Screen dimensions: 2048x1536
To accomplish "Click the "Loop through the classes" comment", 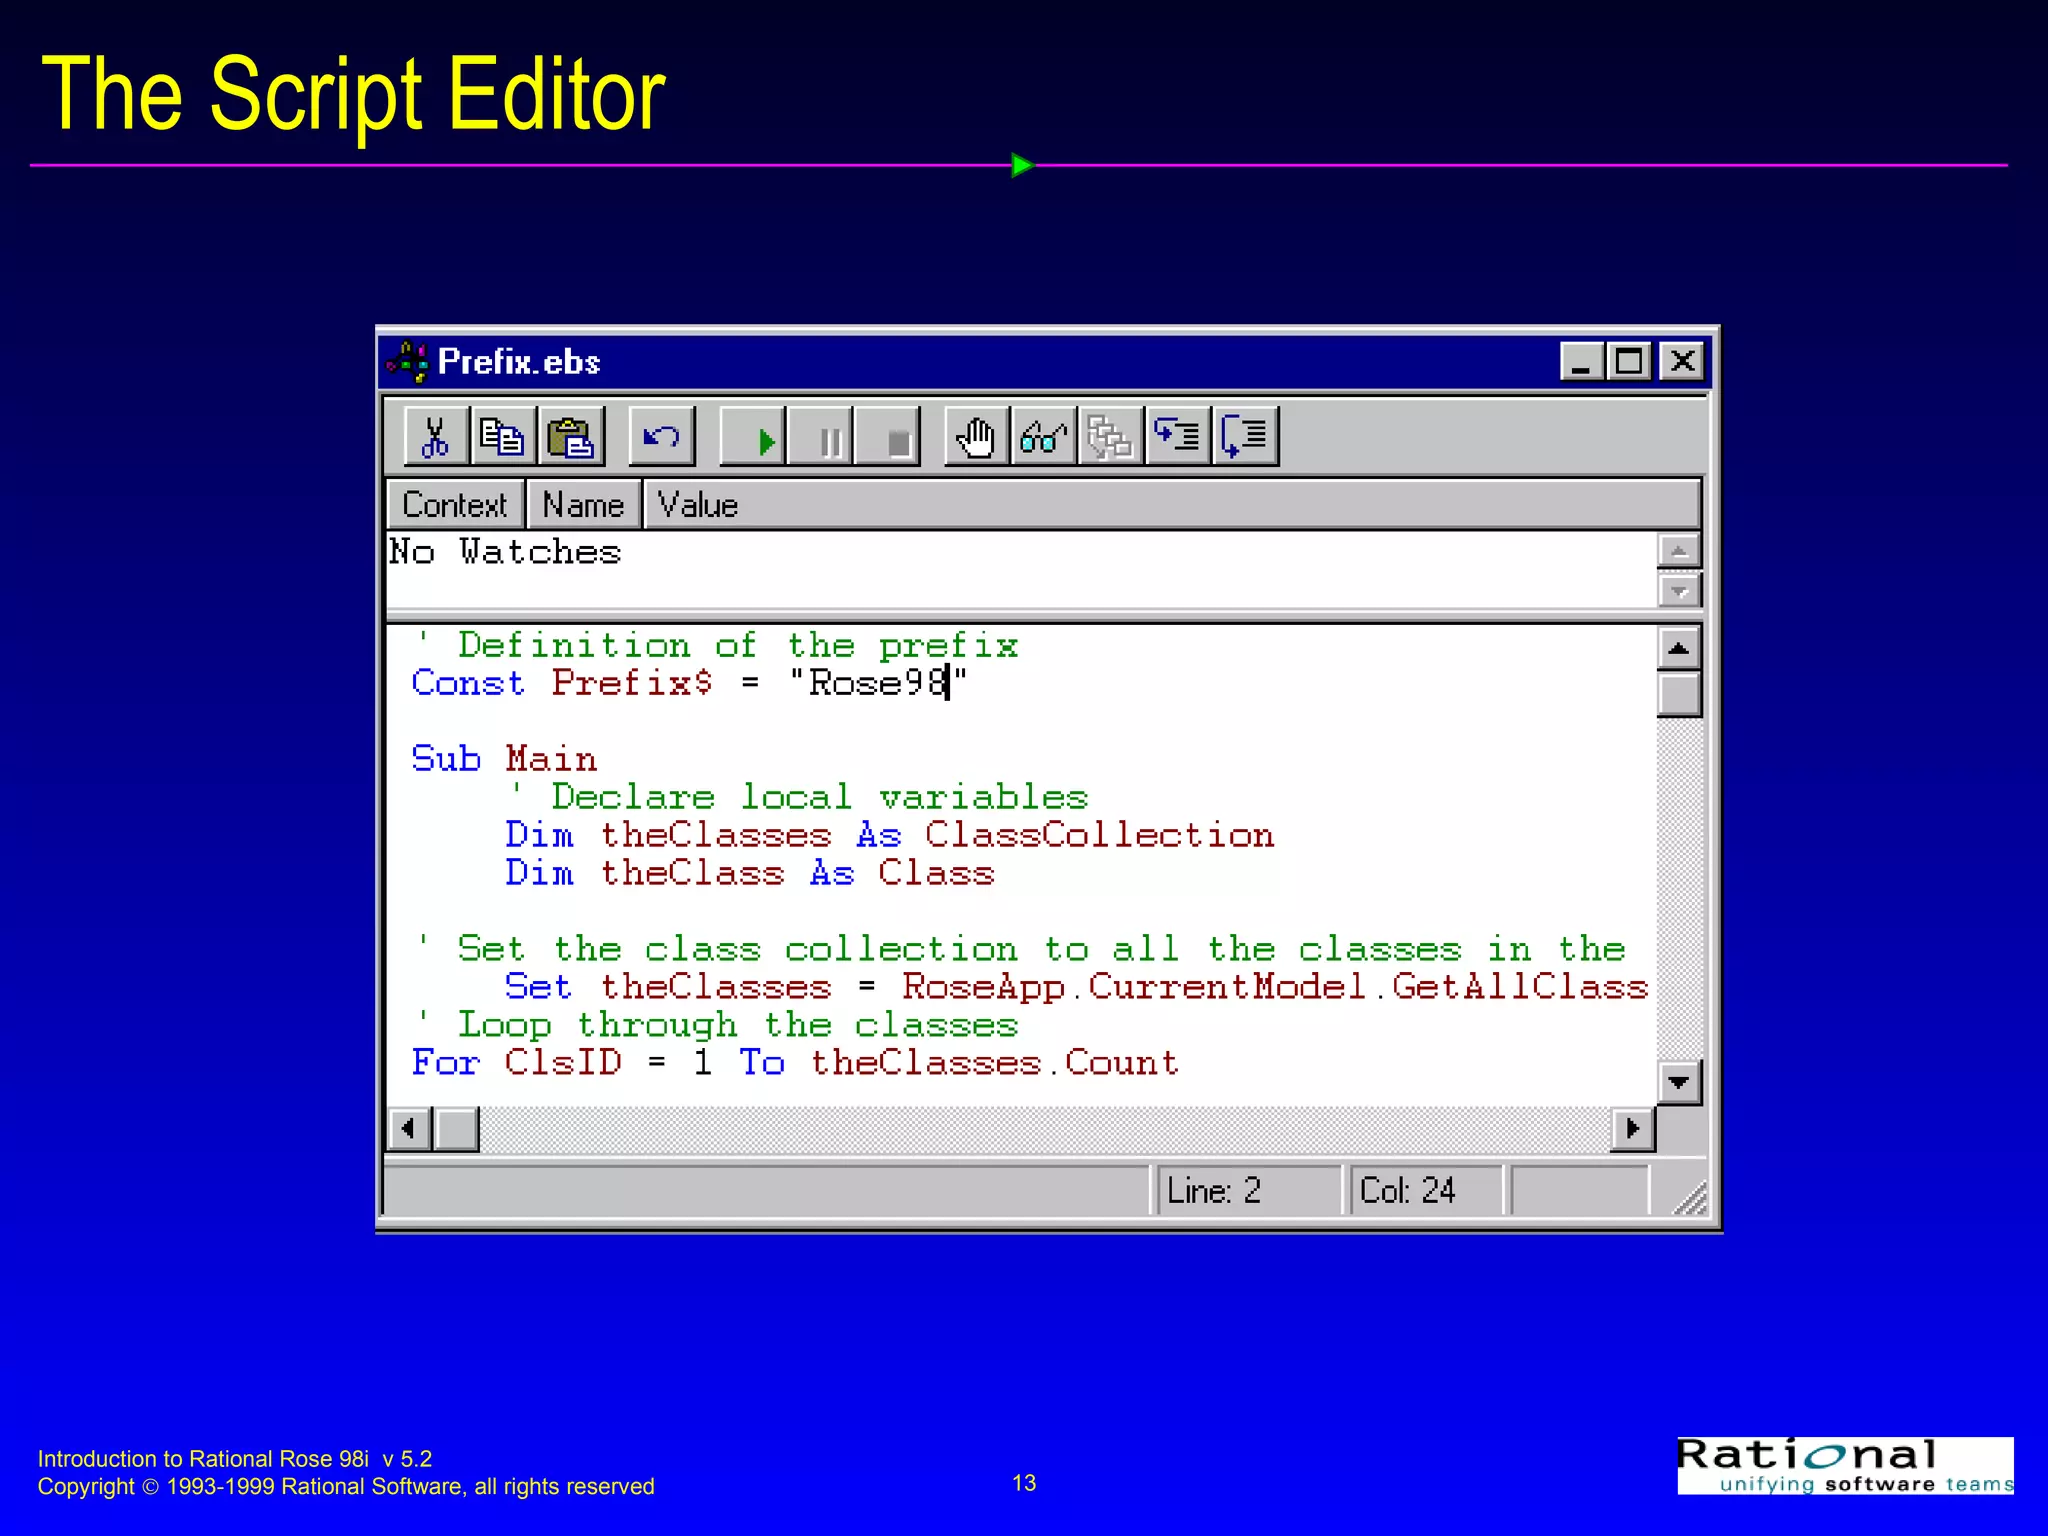I will 716,1025.
